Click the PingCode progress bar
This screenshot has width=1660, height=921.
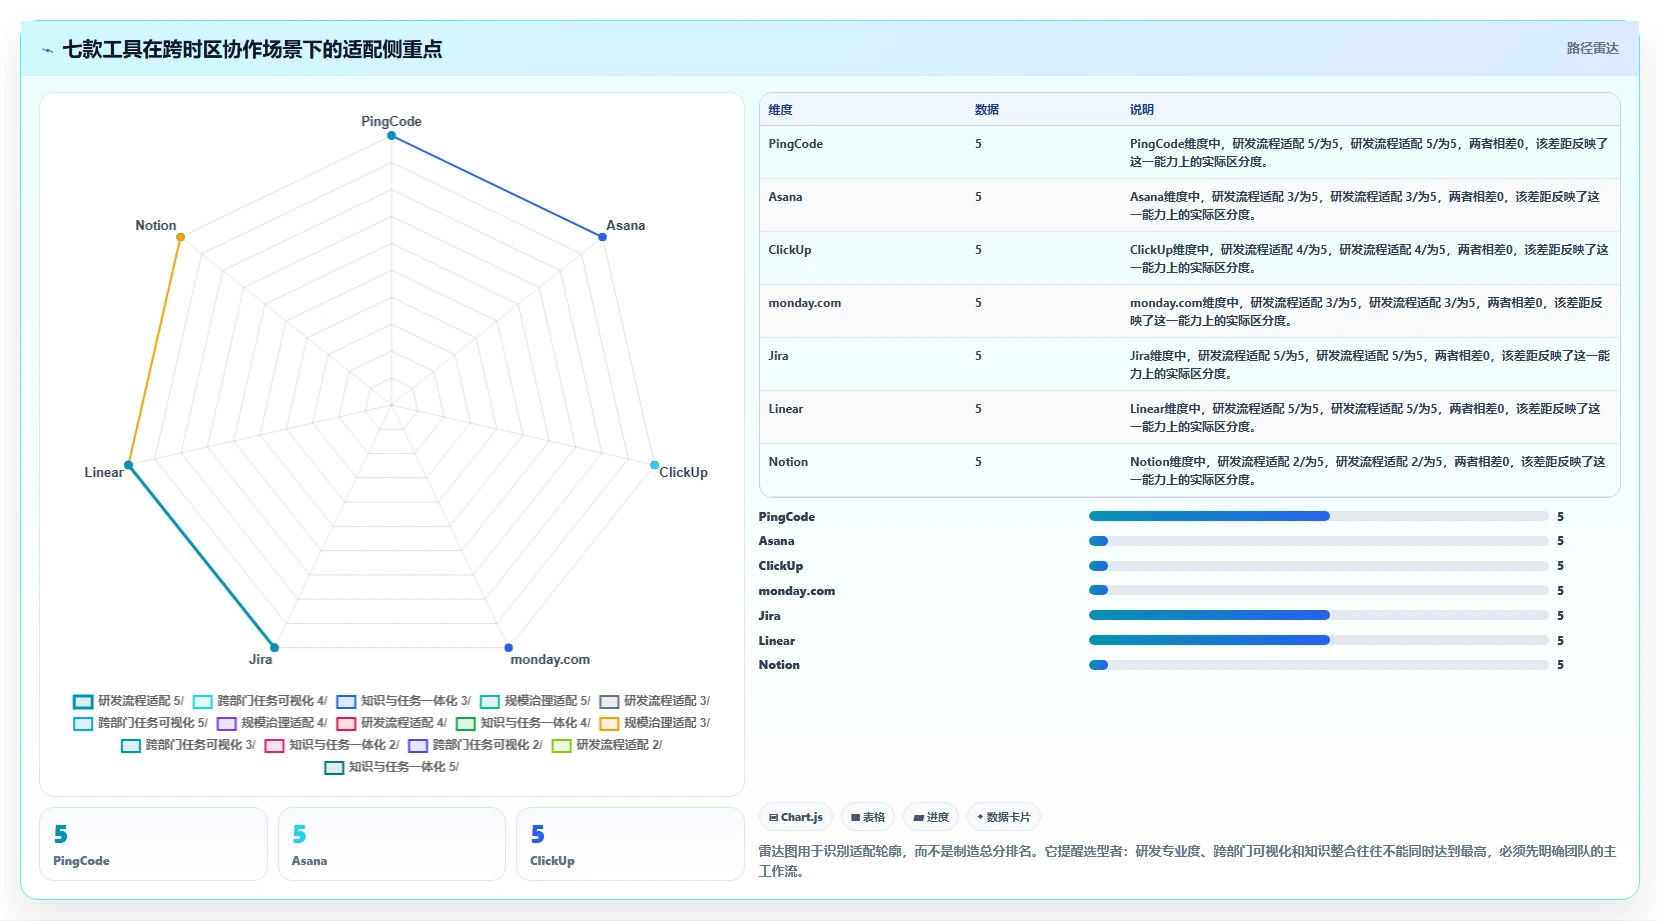[1318, 516]
